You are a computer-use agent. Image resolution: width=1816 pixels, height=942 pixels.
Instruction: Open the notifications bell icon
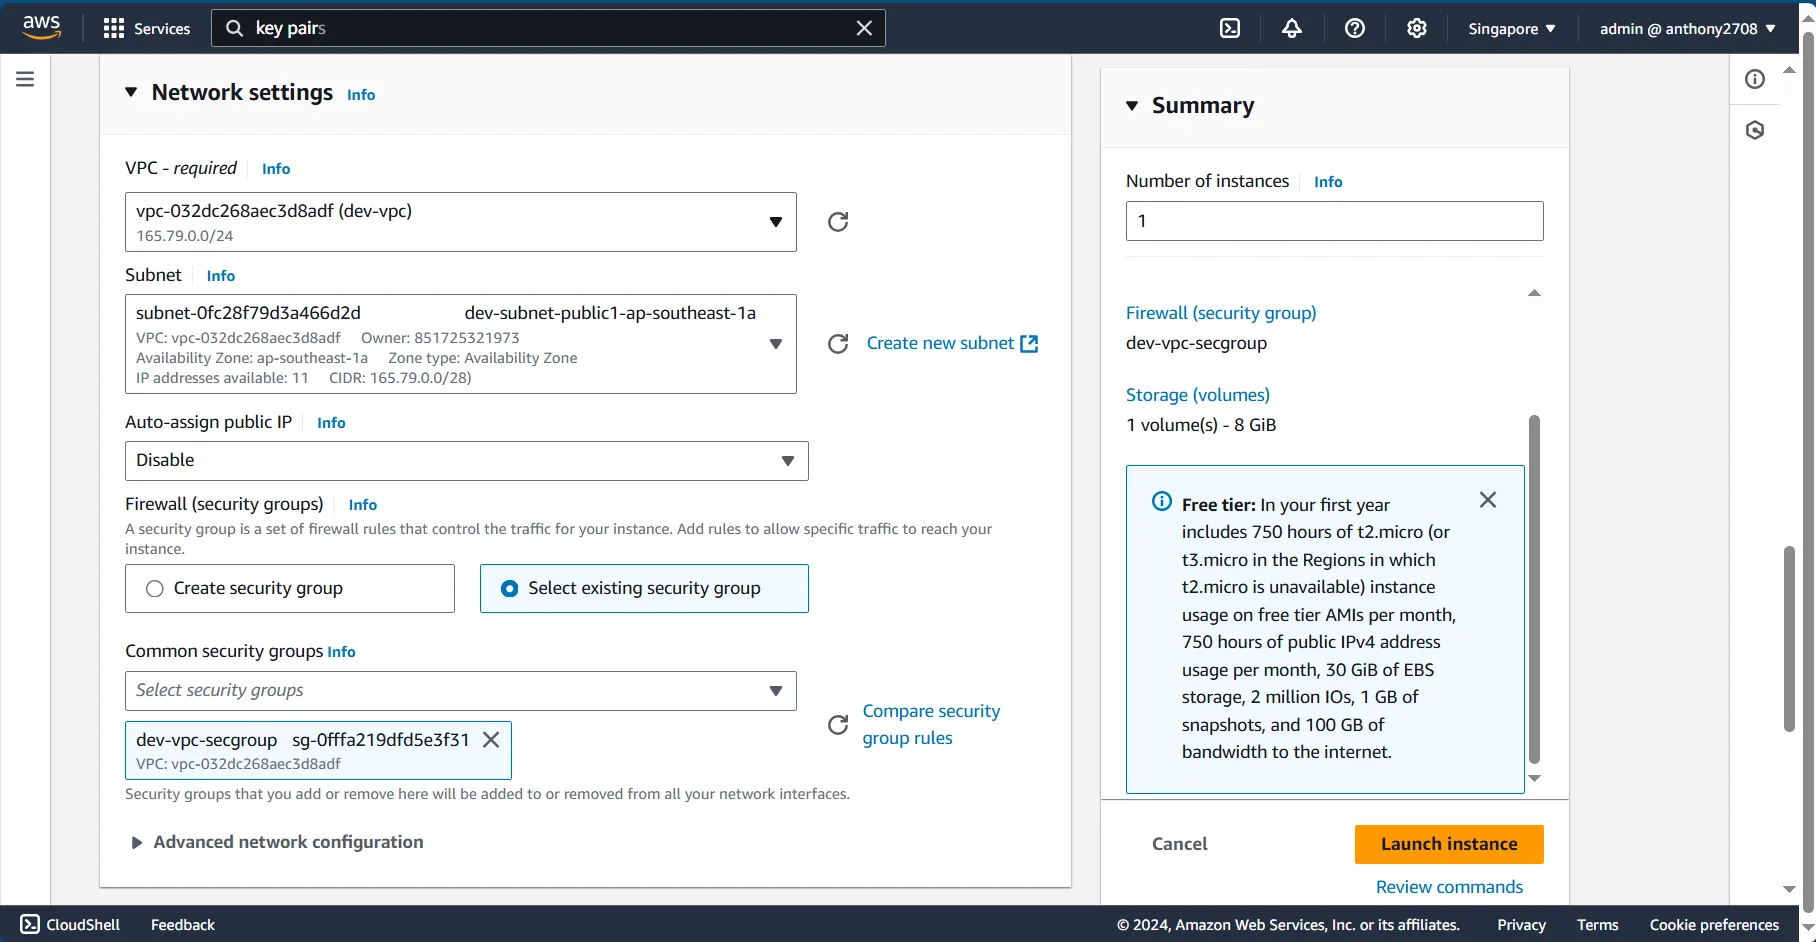click(1292, 29)
